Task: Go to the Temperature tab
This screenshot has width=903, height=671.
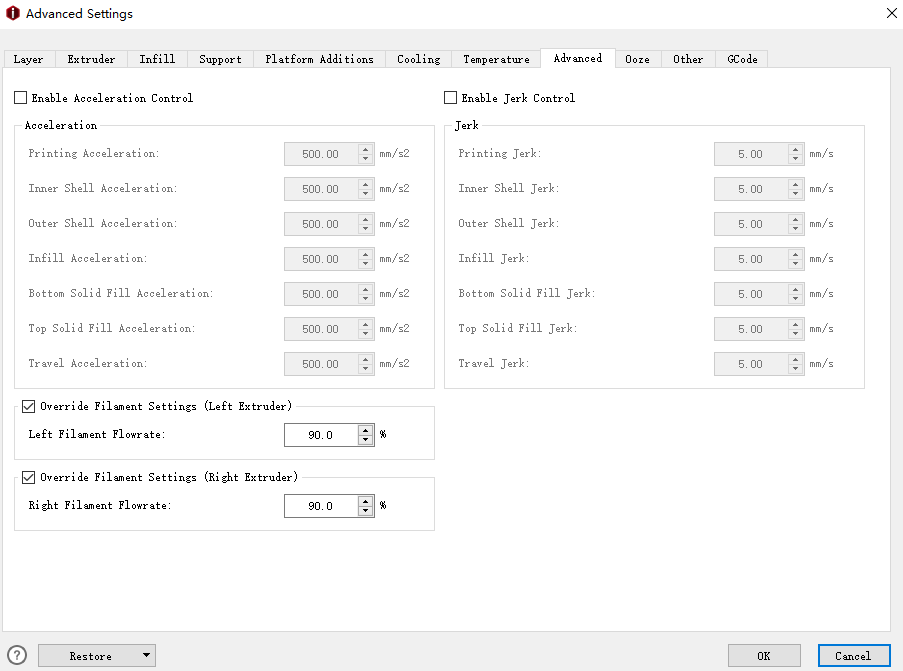Action: 496,59
